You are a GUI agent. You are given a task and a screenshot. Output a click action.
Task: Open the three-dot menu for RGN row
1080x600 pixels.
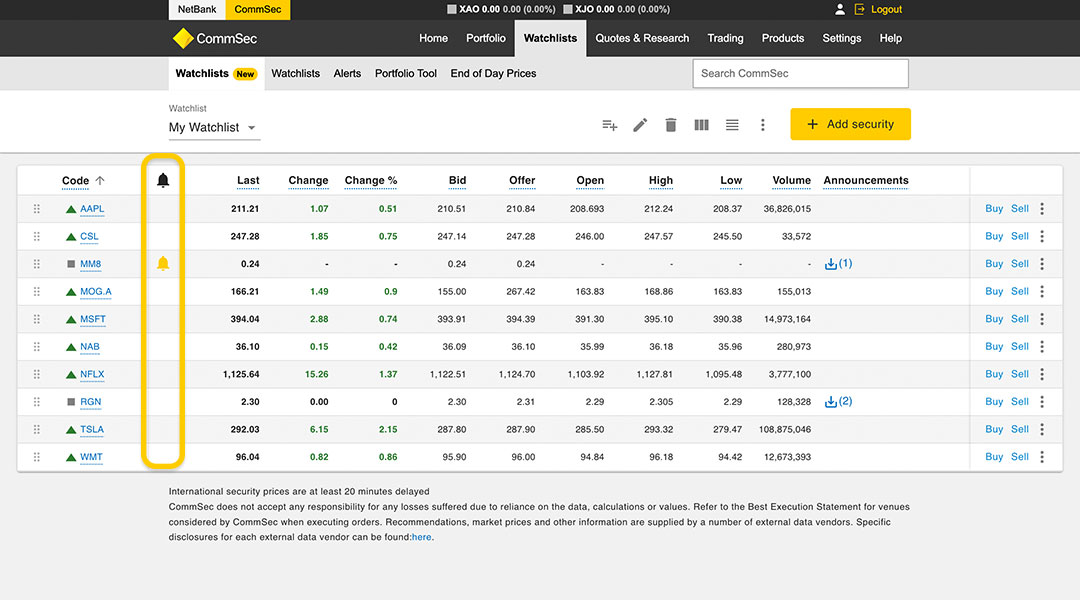tap(1042, 402)
